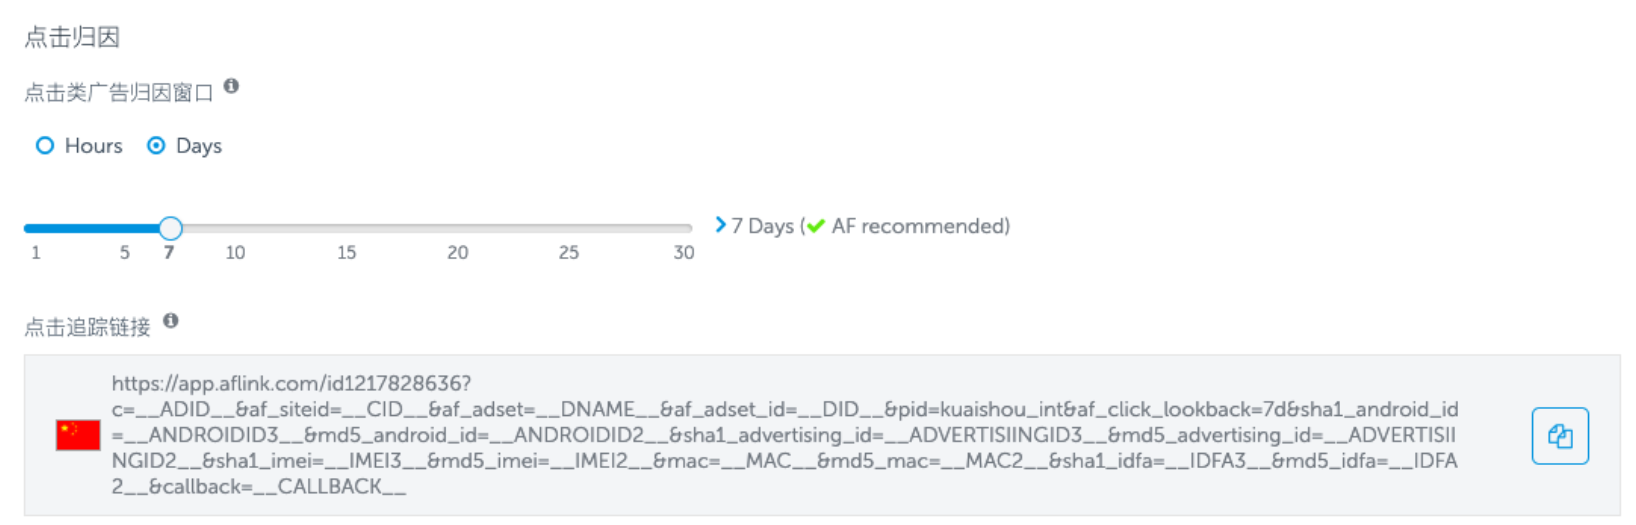
Task: Click inside the aflink tracking URL box
Action: coord(785,435)
